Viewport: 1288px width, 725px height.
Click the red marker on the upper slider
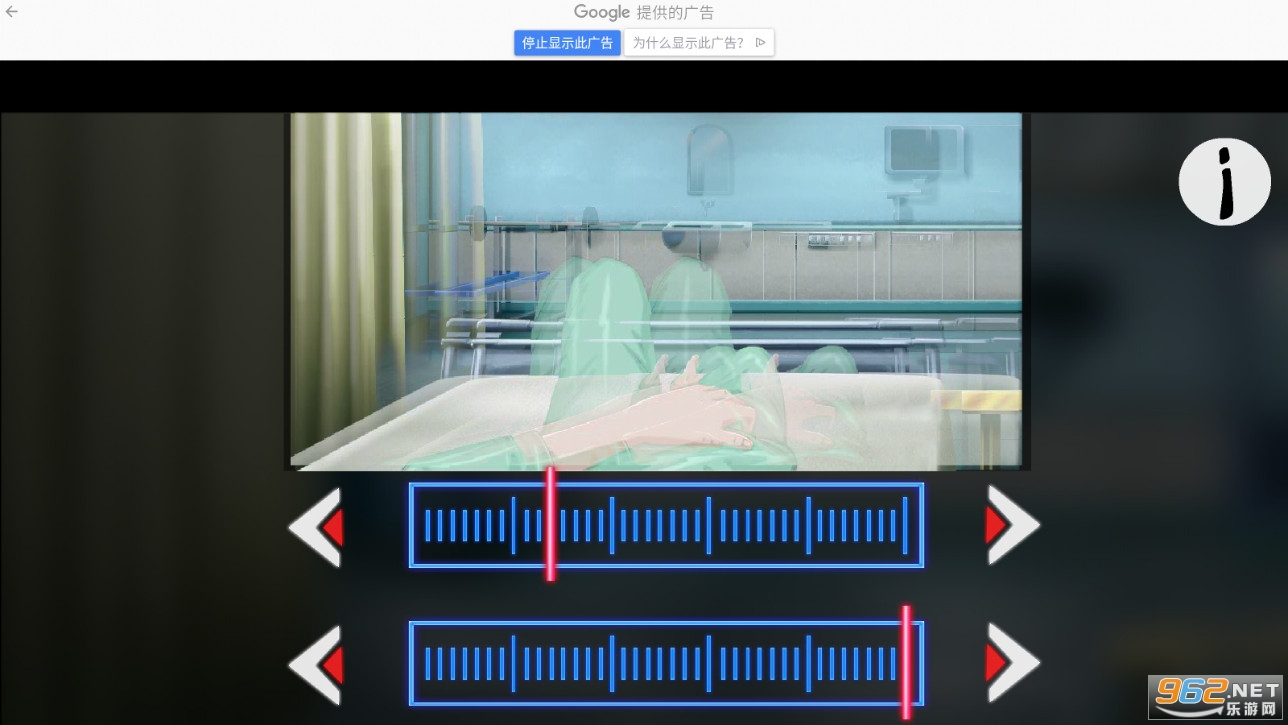pyautogui.click(x=550, y=524)
